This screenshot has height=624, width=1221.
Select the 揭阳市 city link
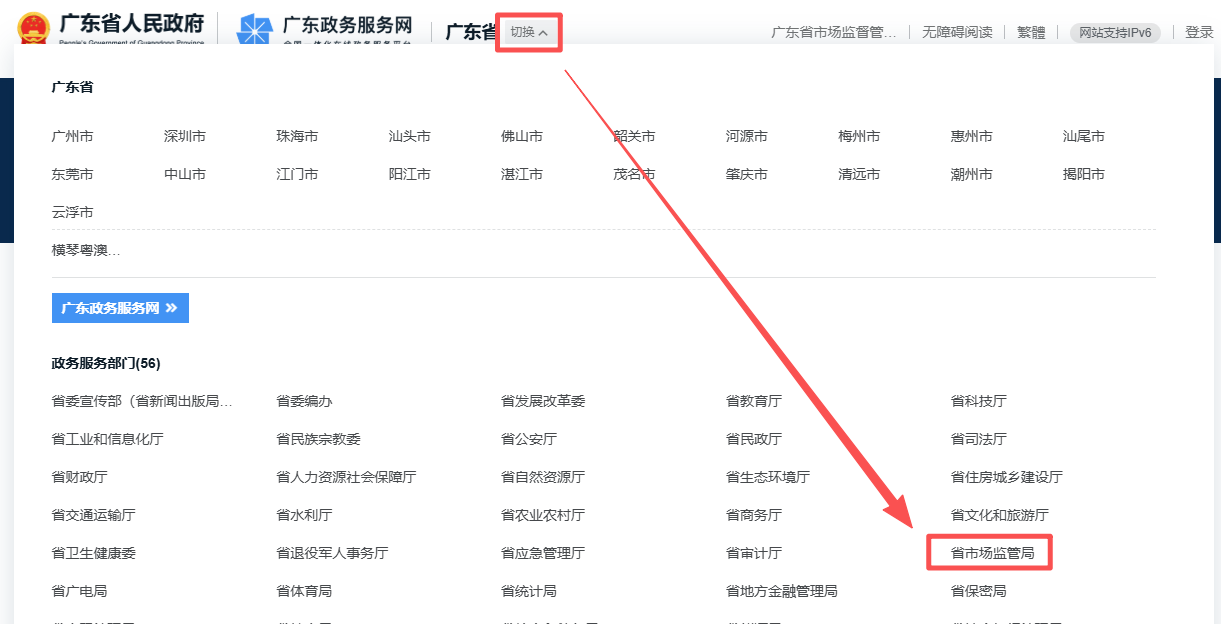coord(1083,173)
